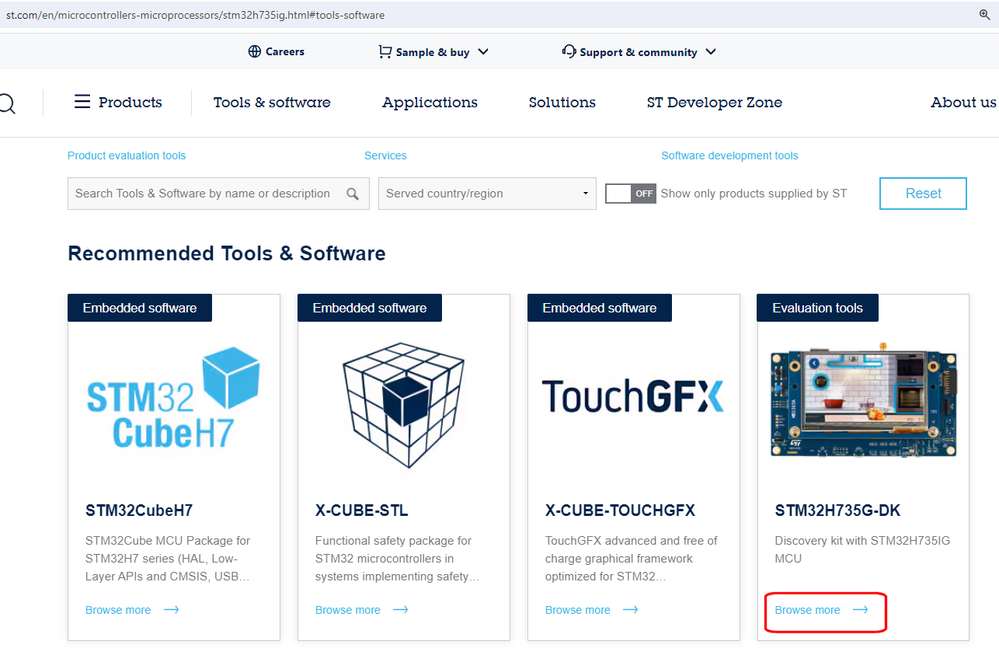This screenshot has height=652, width=999.
Task: Click the Embedded software tag on STM32CubeH7 card
Action: point(140,308)
